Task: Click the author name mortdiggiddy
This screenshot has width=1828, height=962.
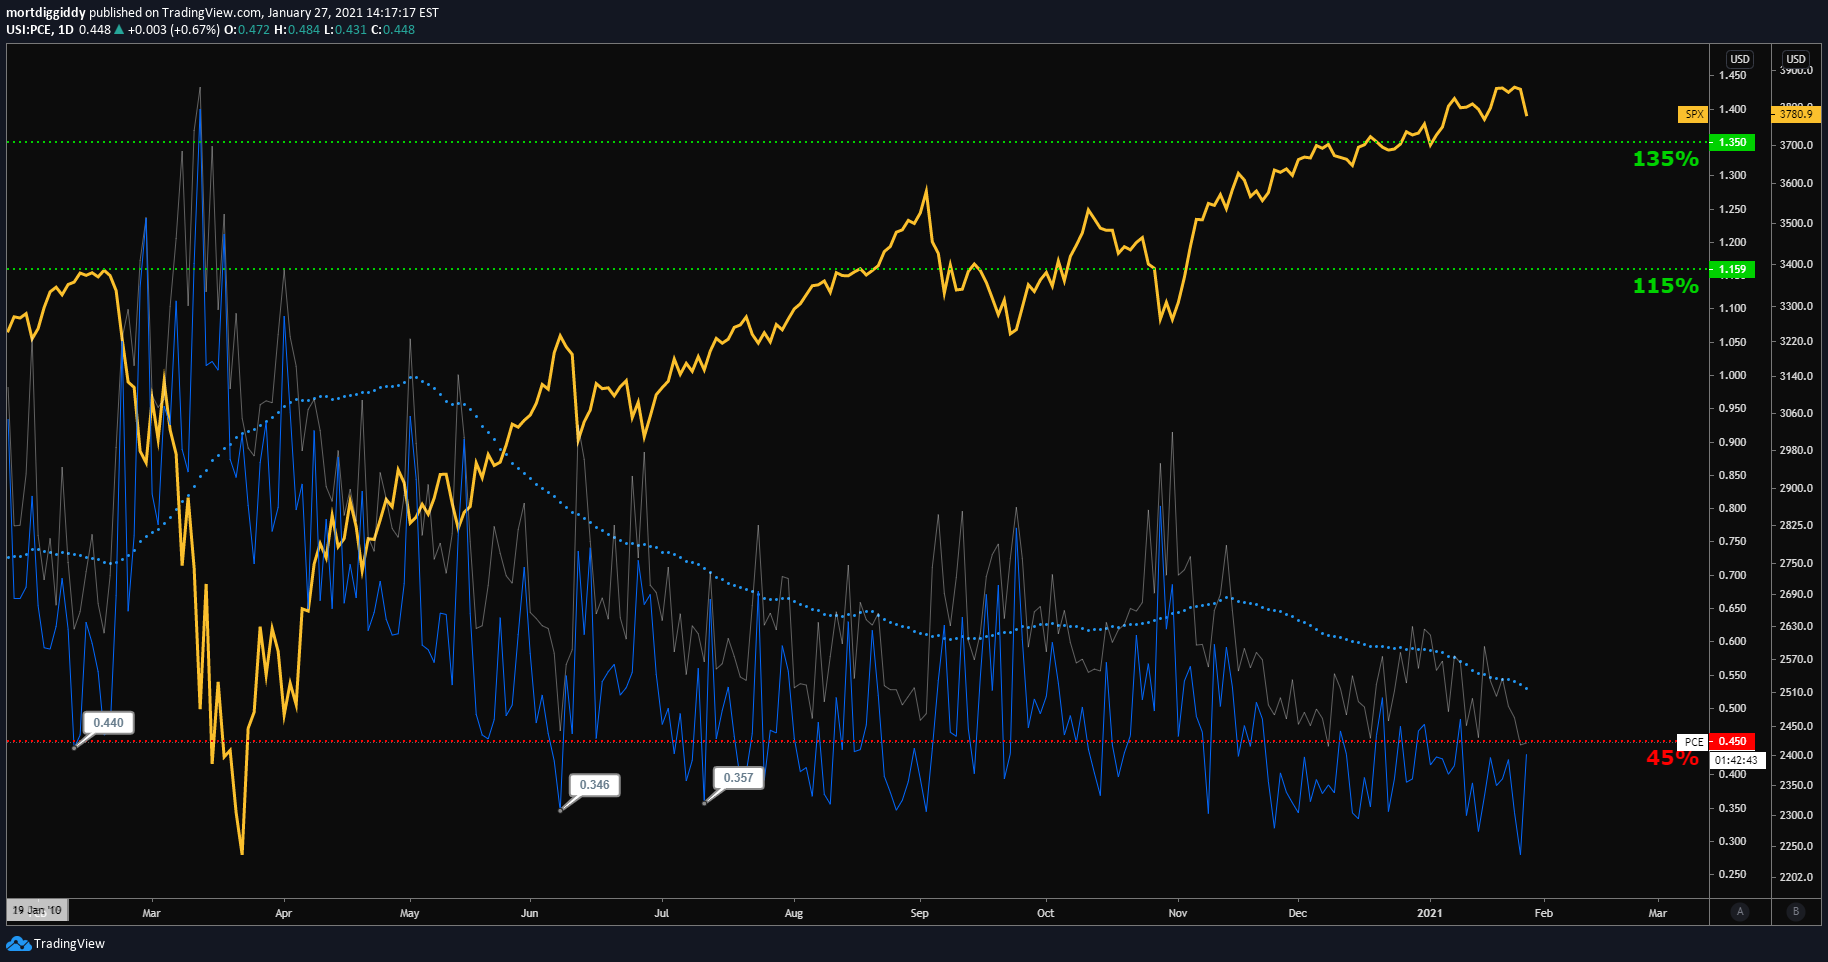Action: pos(46,13)
